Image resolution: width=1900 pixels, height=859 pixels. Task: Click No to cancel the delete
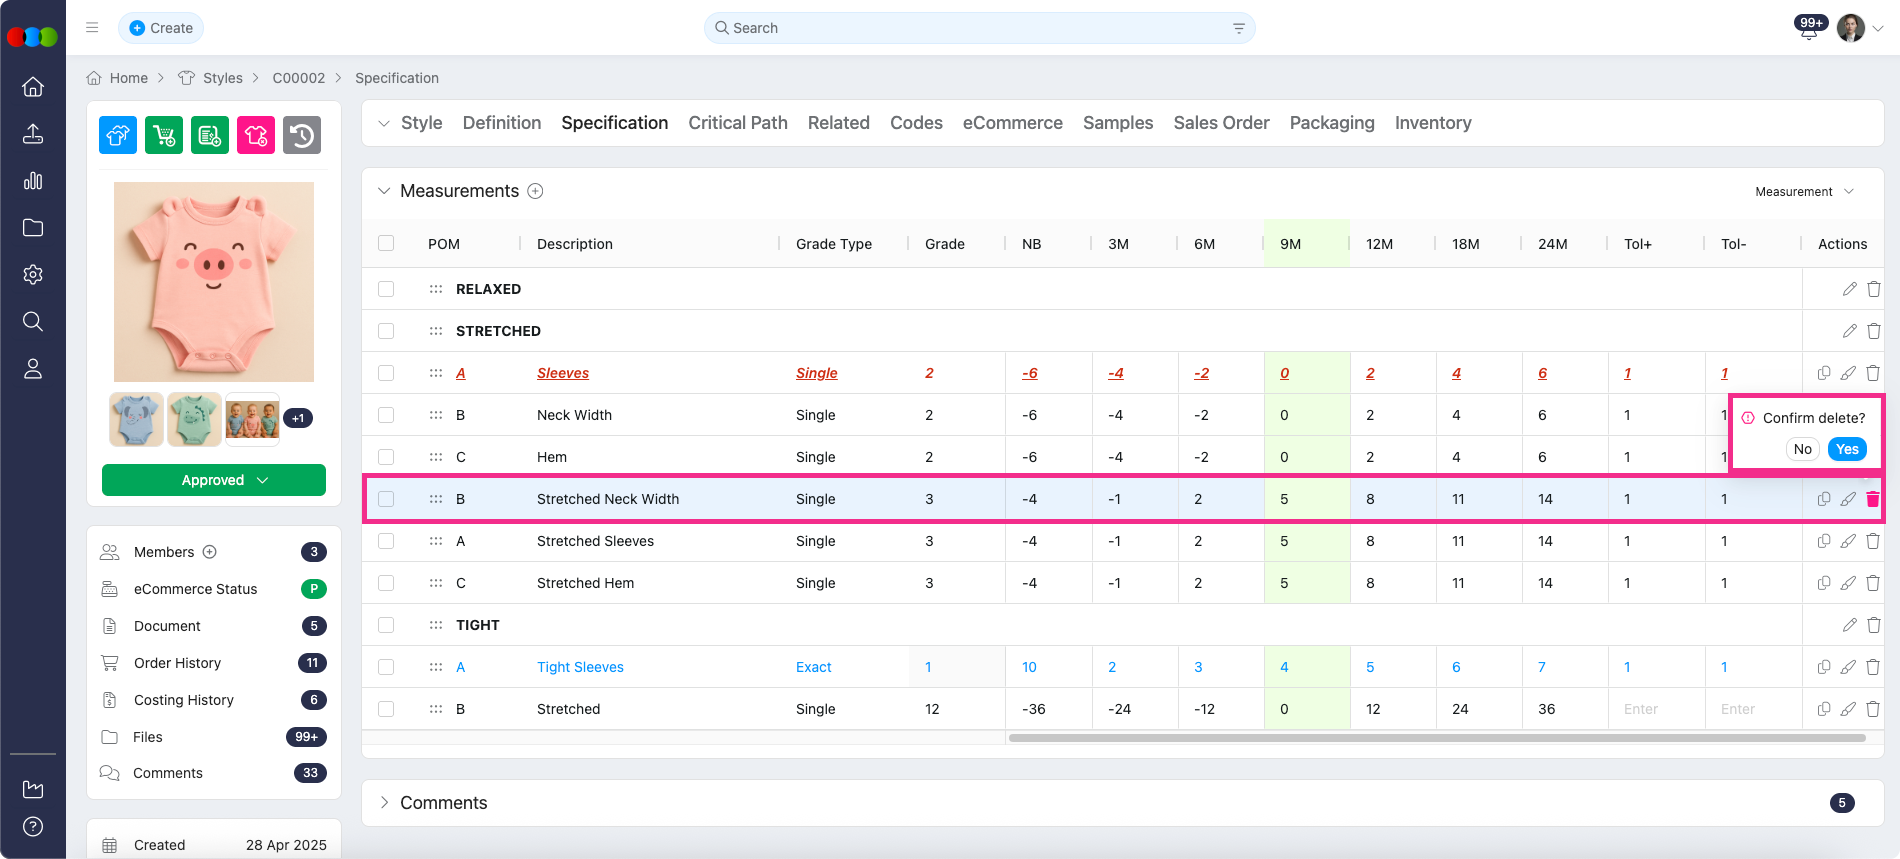[x=1802, y=449]
